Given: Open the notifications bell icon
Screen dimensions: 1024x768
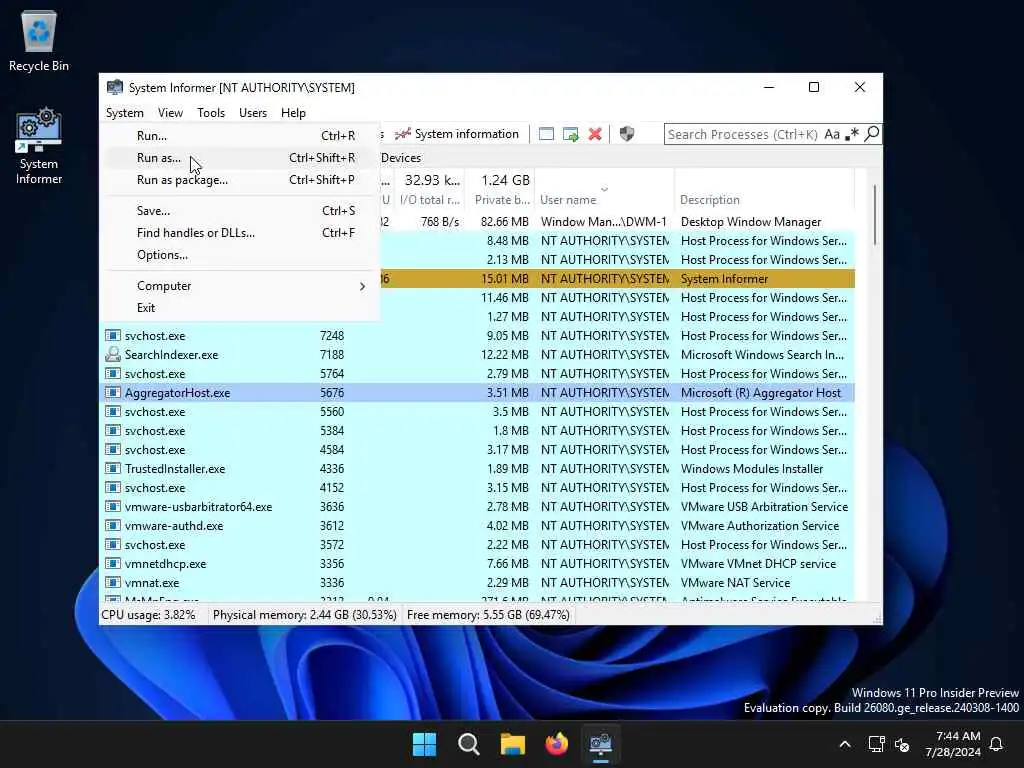Looking at the screenshot, I should [x=997, y=744].
